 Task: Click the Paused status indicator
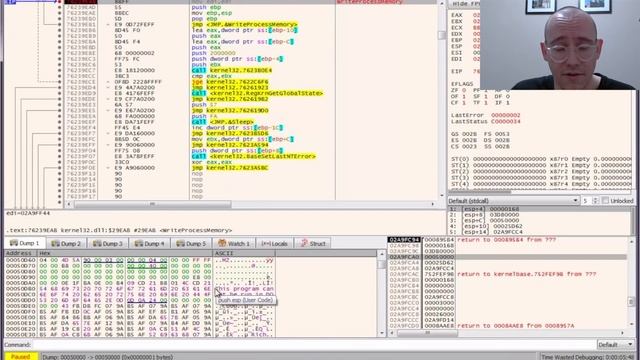pos(20,357)
